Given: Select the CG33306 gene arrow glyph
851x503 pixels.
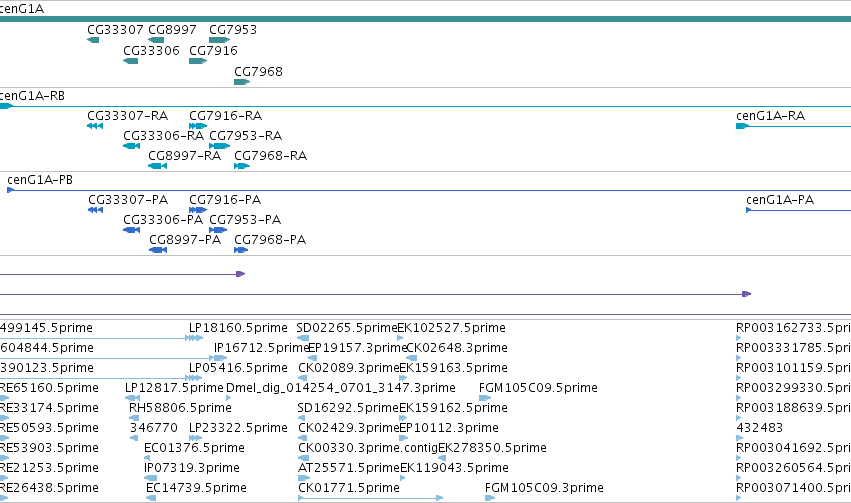Looking at the screenshot, I should pyautogui.click(x=130, y=61).
